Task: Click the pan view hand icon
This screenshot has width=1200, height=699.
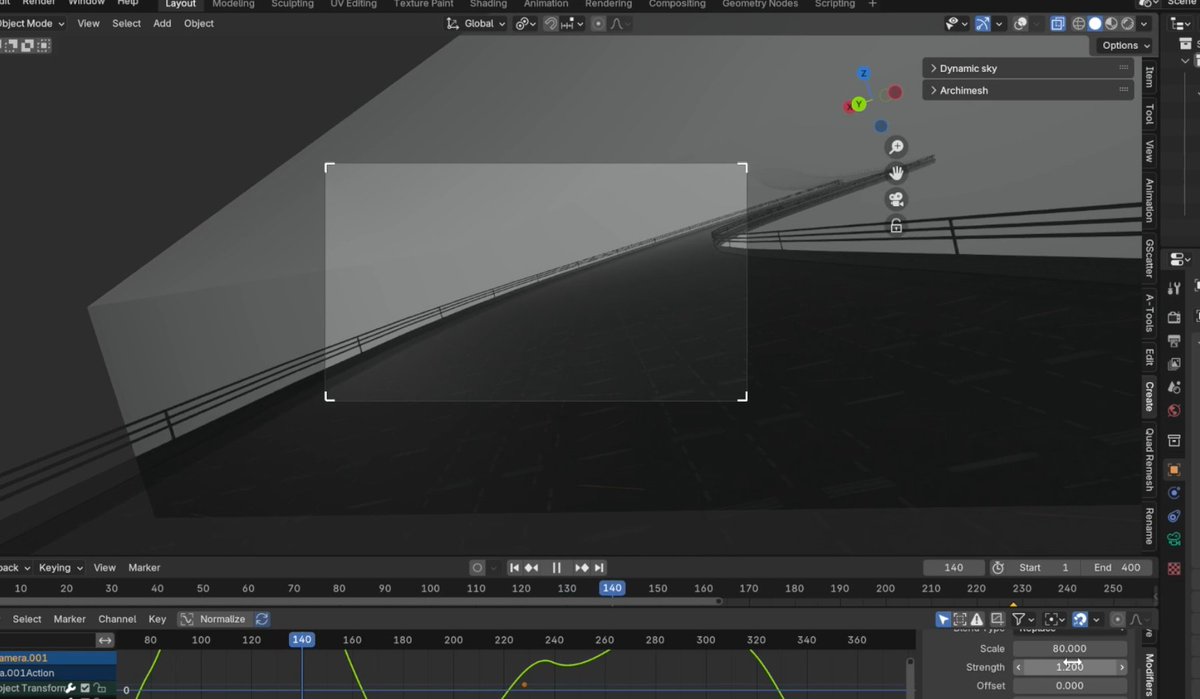Action: 896,173
